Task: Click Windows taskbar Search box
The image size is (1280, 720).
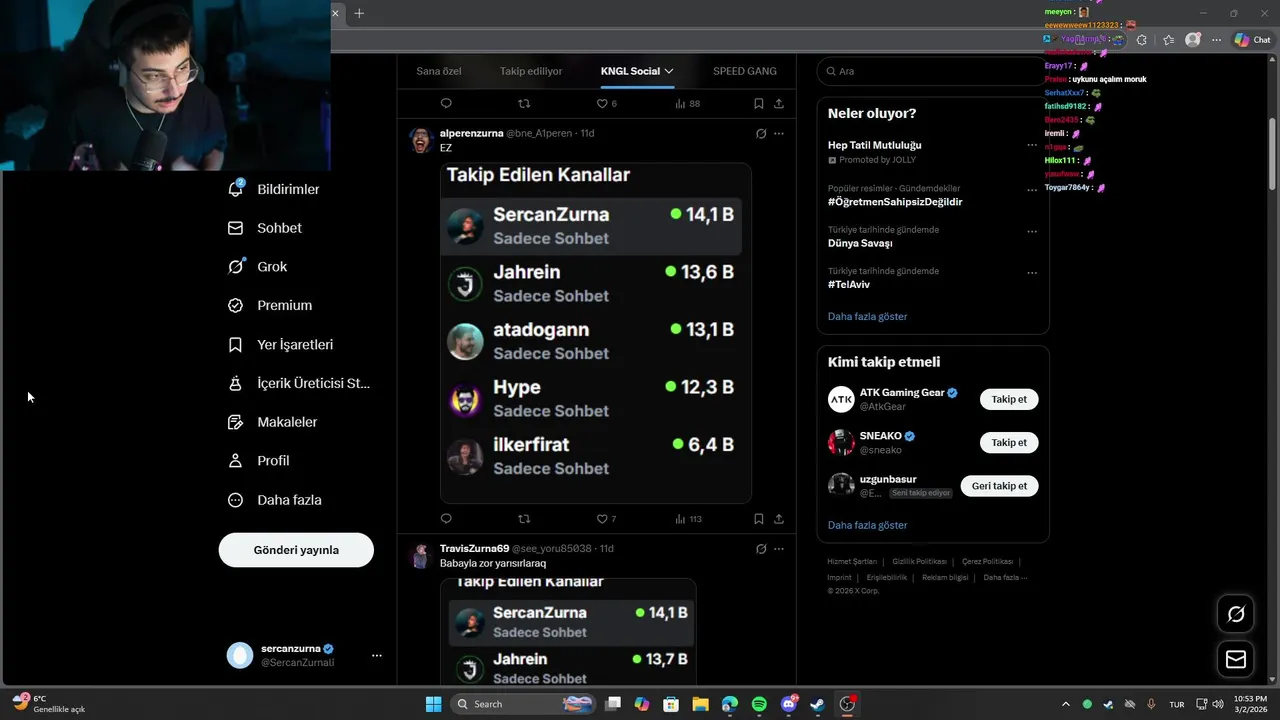Action: [523, 704]
